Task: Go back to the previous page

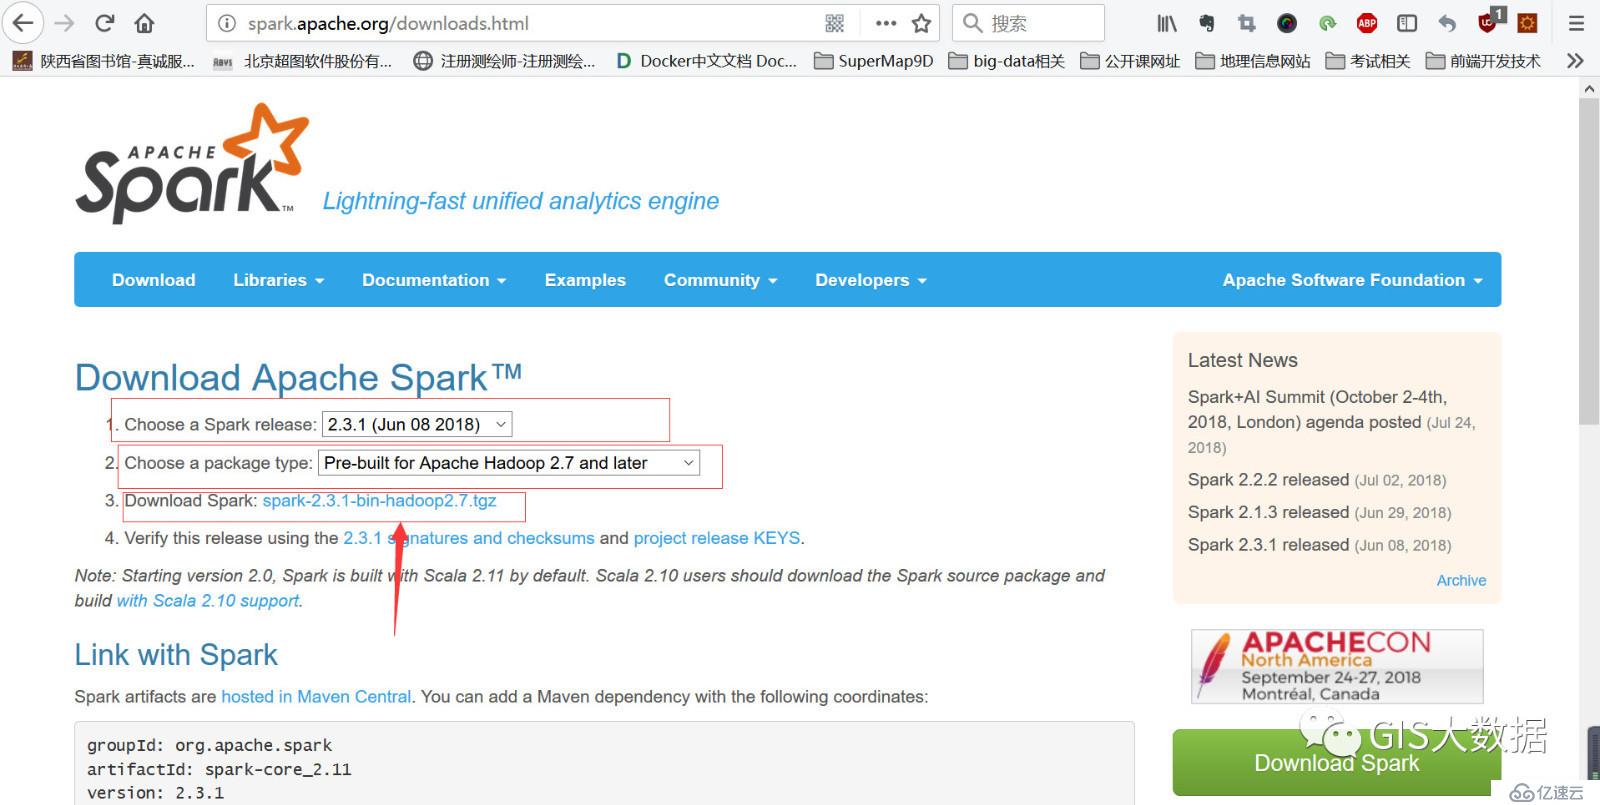Action: click(x=22, y=23)
